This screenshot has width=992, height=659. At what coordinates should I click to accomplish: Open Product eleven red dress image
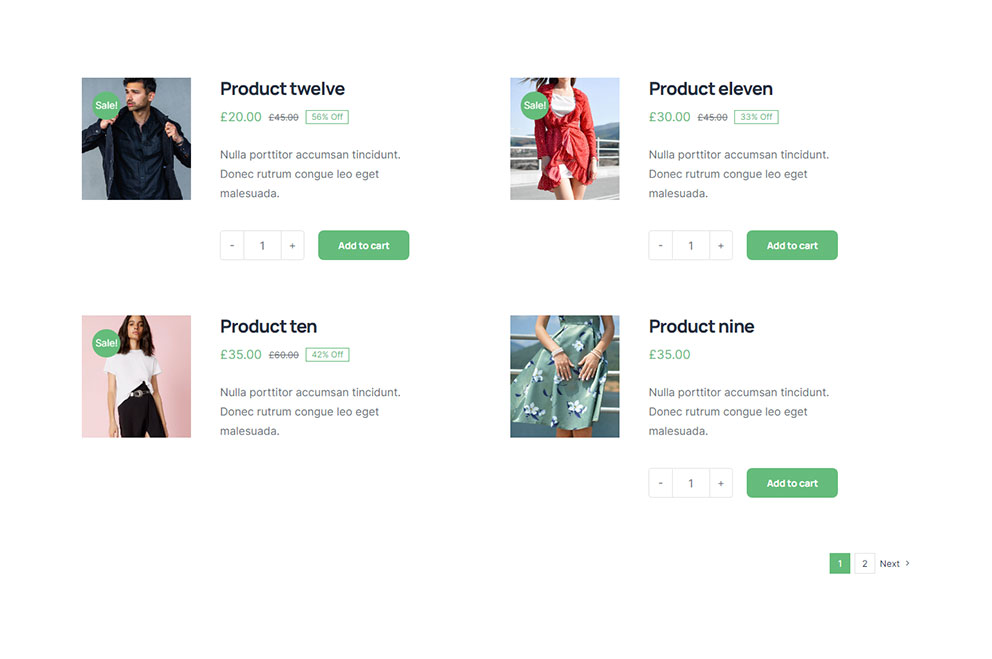click(x=565, y=139)
